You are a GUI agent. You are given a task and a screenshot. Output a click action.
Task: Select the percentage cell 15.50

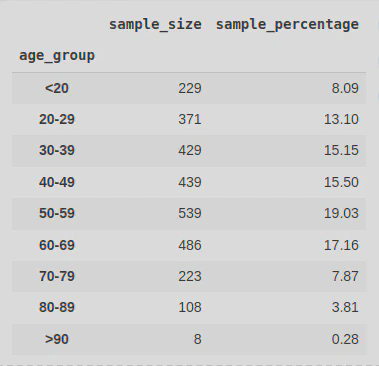click(341, 182)
